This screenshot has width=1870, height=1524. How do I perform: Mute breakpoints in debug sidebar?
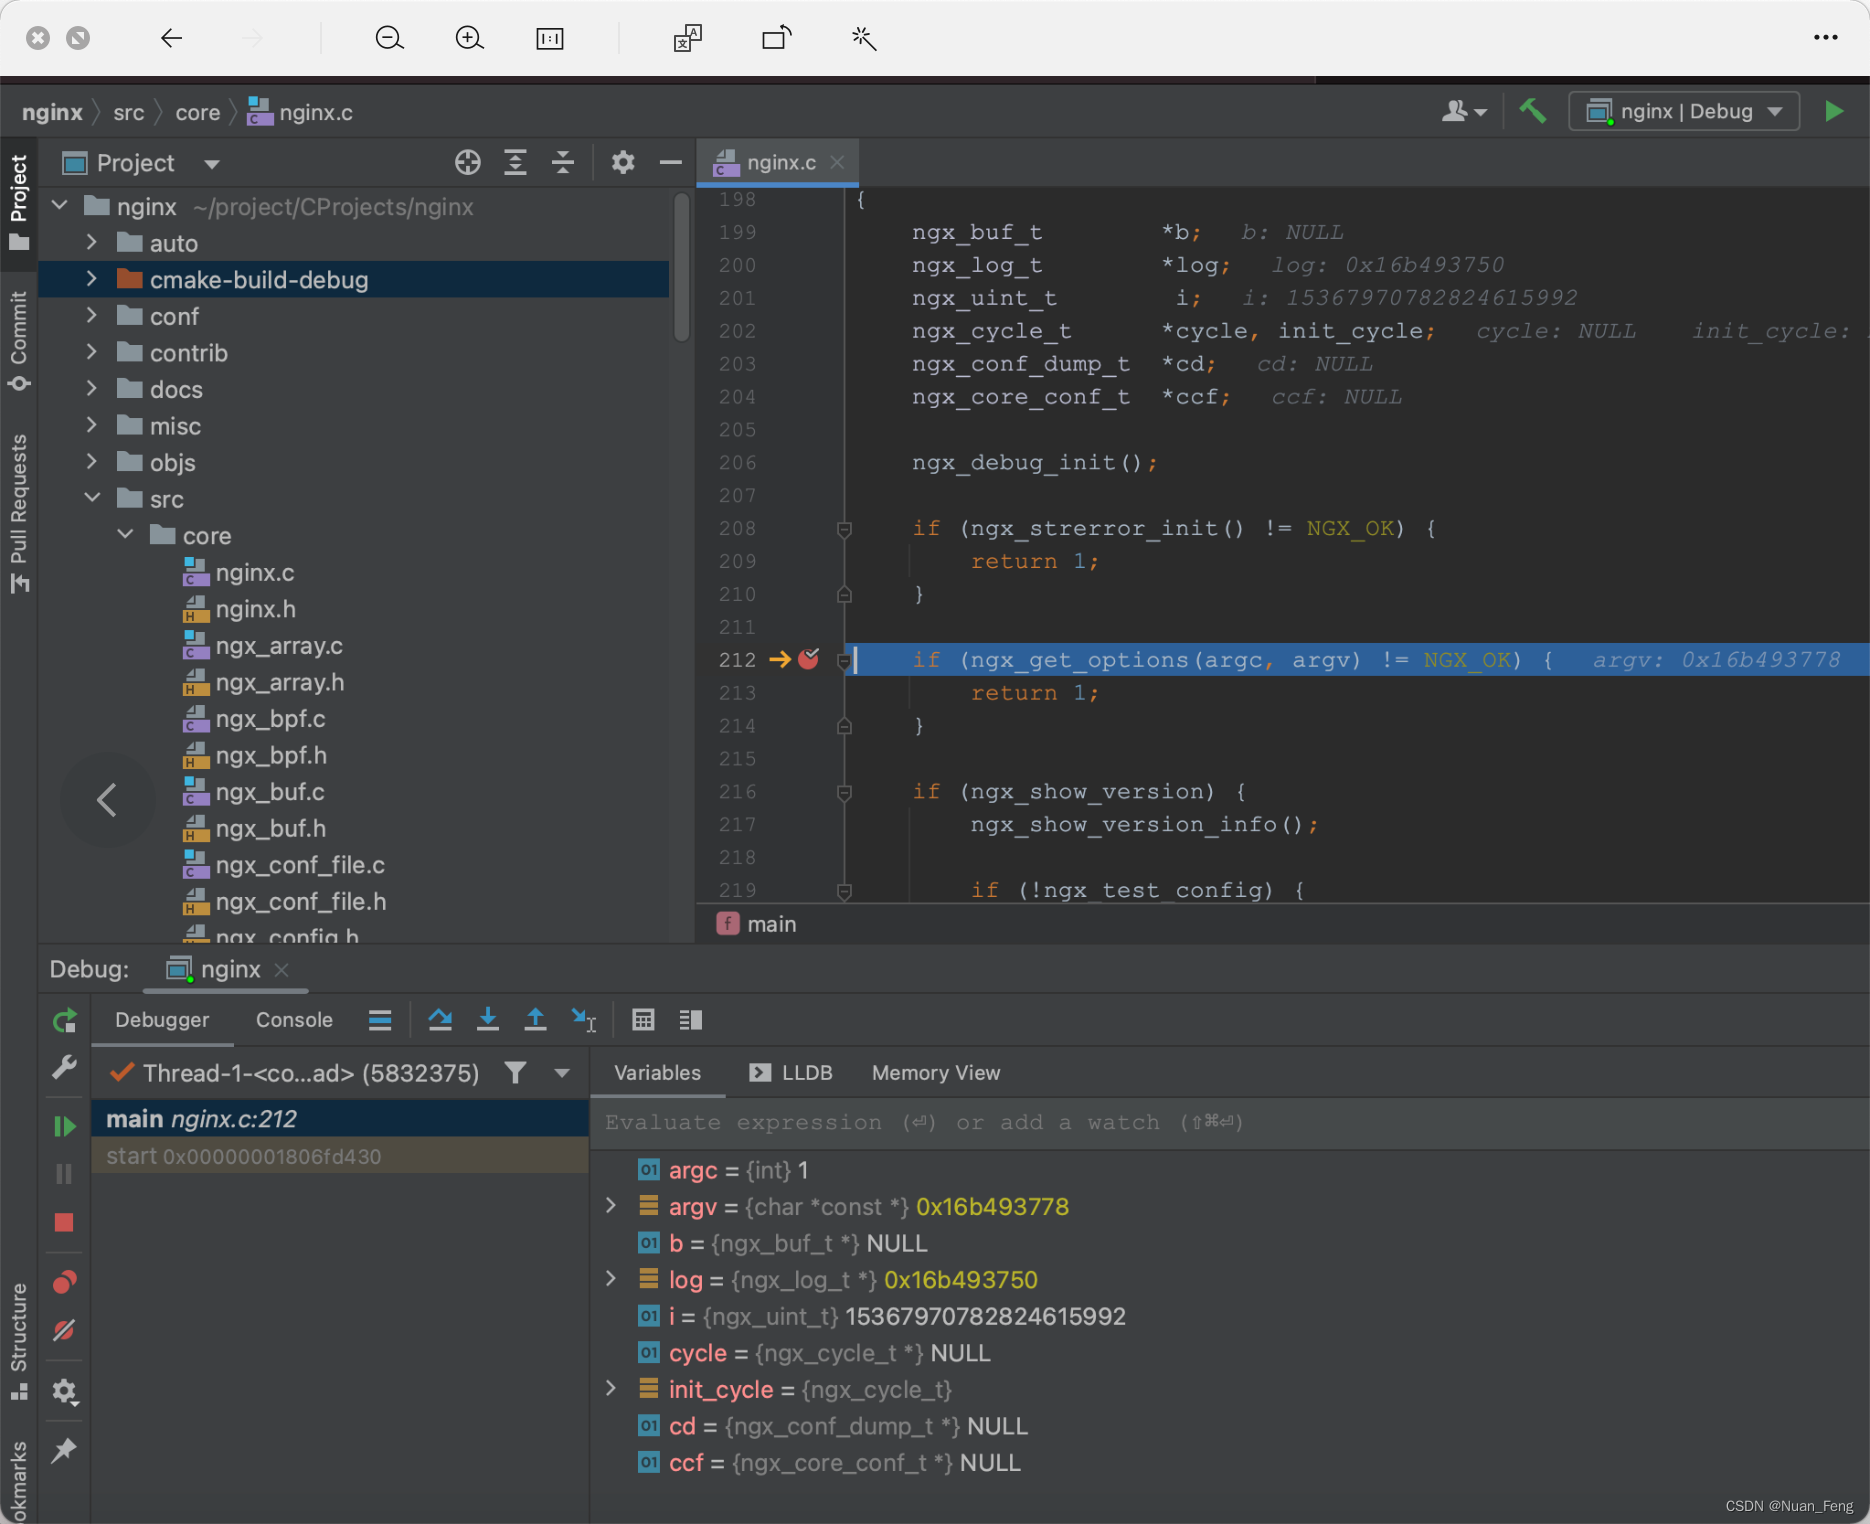pyautogui.click(x=64, y=1331)
